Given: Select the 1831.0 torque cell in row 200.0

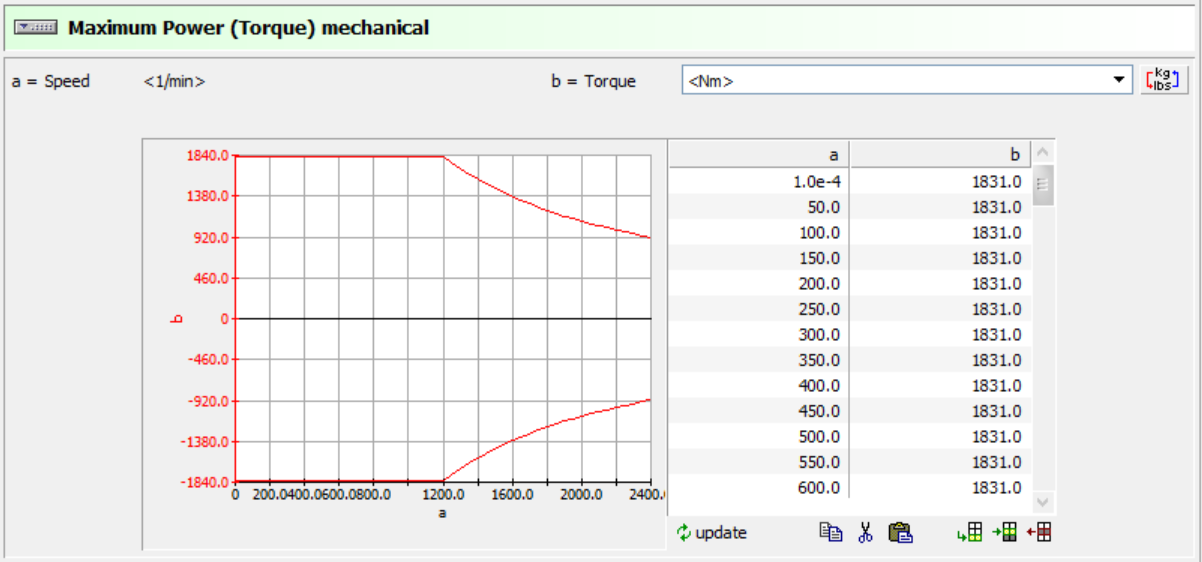Looking at the screenshot, I should click(940, 283).
